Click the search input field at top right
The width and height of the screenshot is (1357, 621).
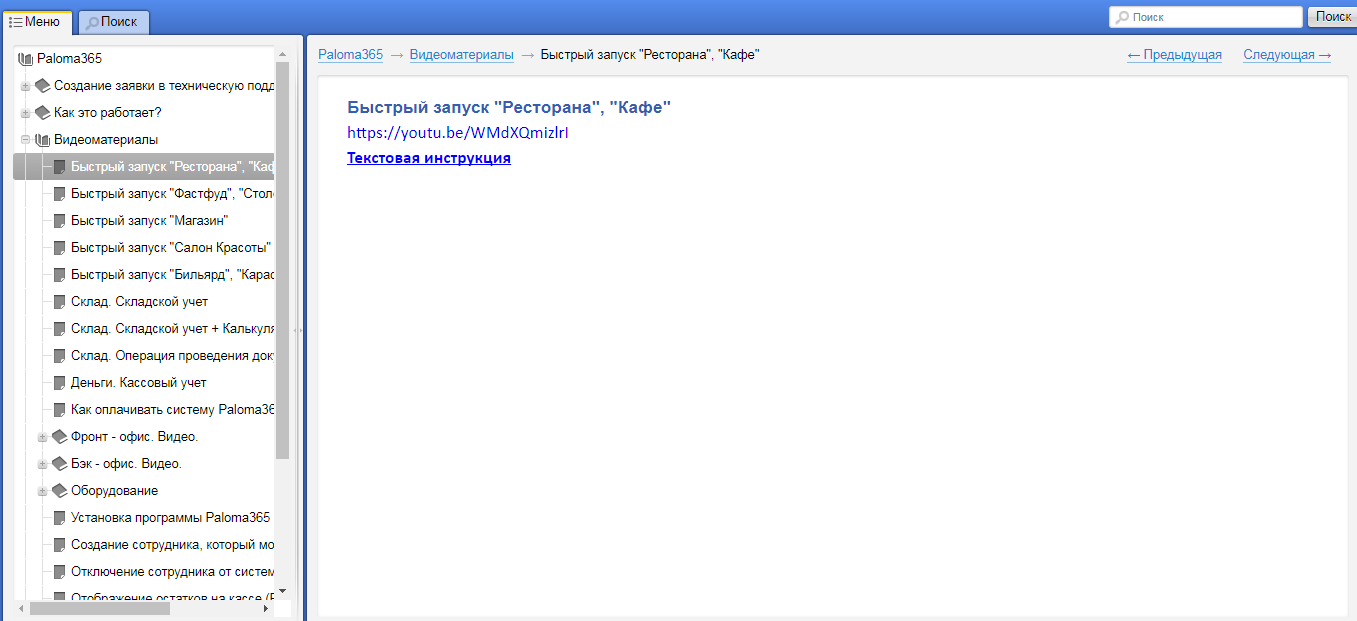click(1205, 17)
